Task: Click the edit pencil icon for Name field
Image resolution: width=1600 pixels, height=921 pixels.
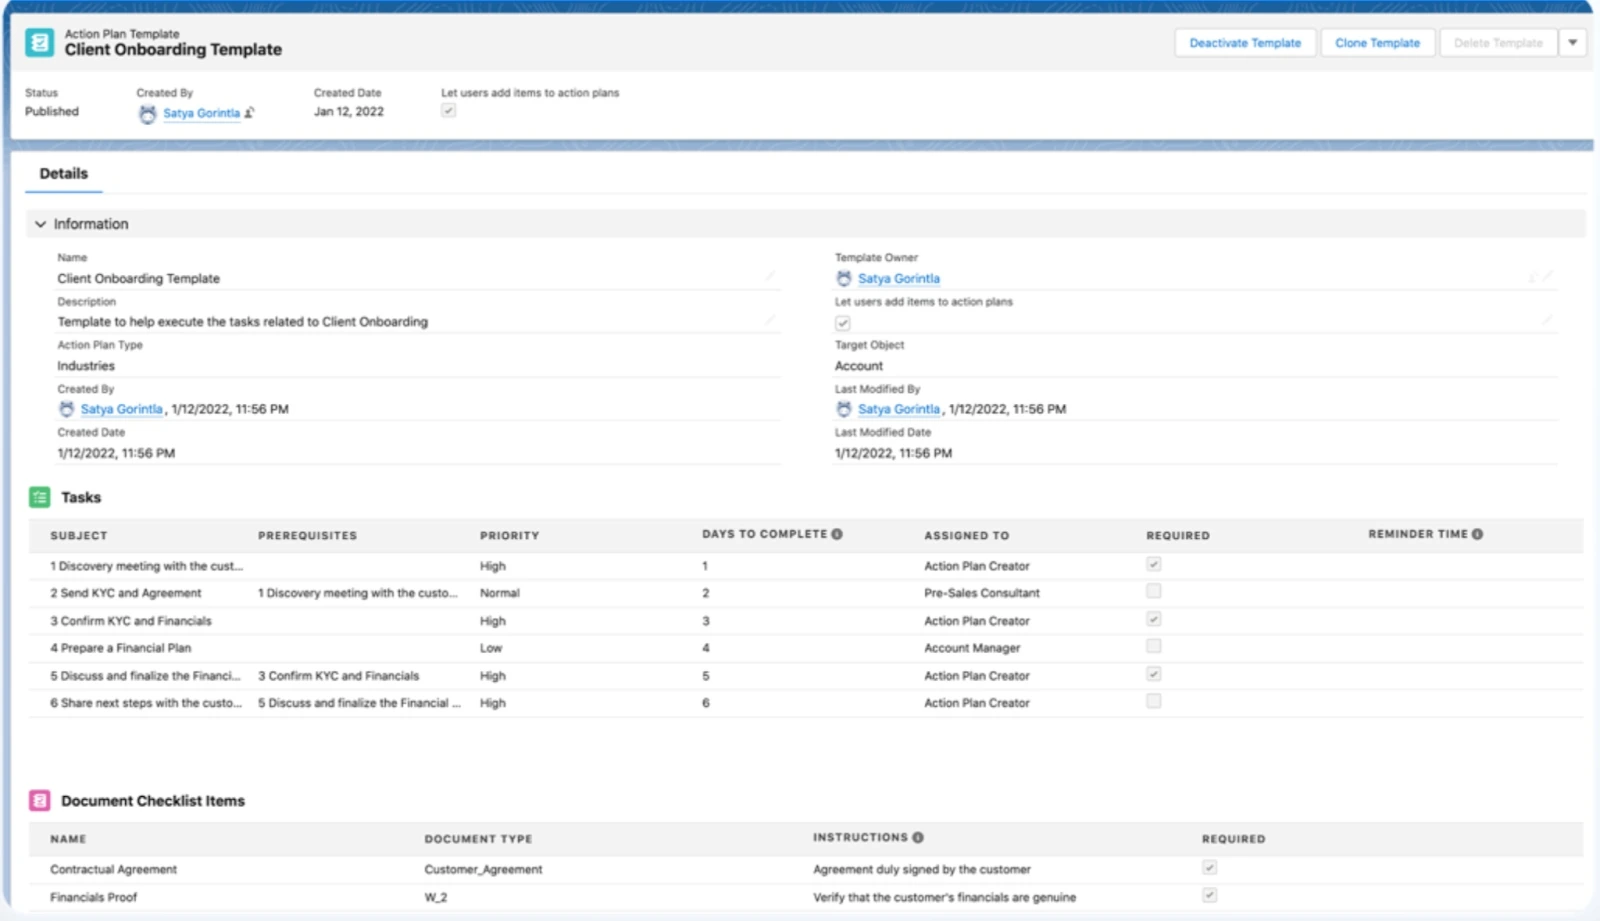Action: [x=770, y=277]
